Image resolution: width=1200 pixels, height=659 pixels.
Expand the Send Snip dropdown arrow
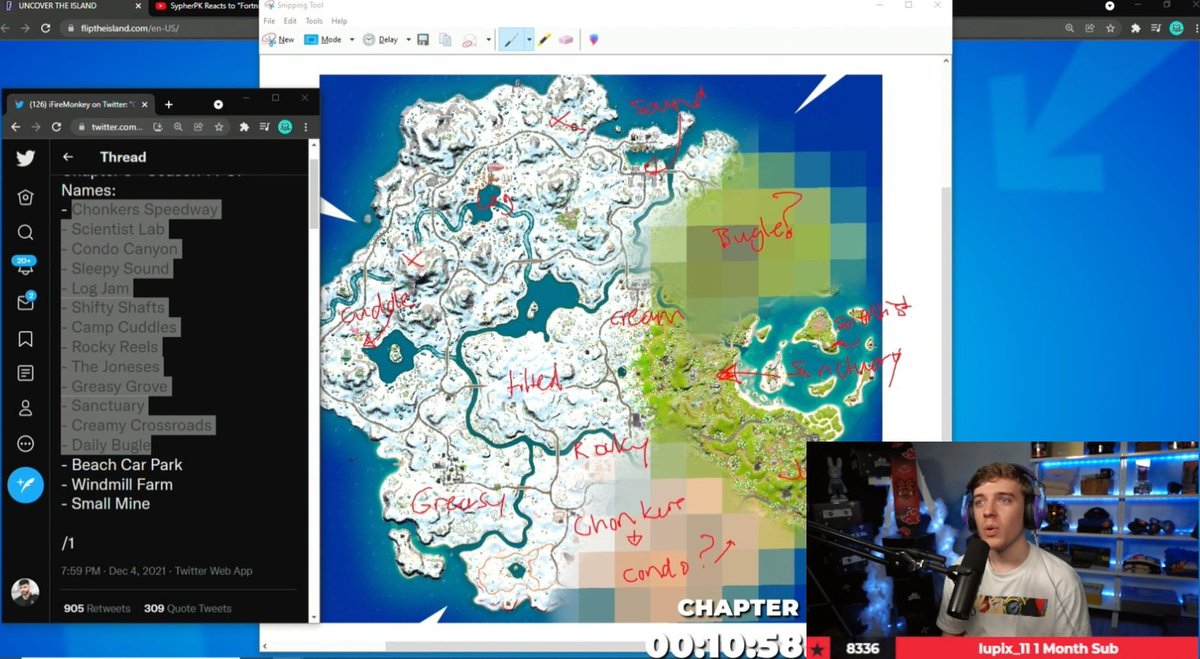pos(488,40)
